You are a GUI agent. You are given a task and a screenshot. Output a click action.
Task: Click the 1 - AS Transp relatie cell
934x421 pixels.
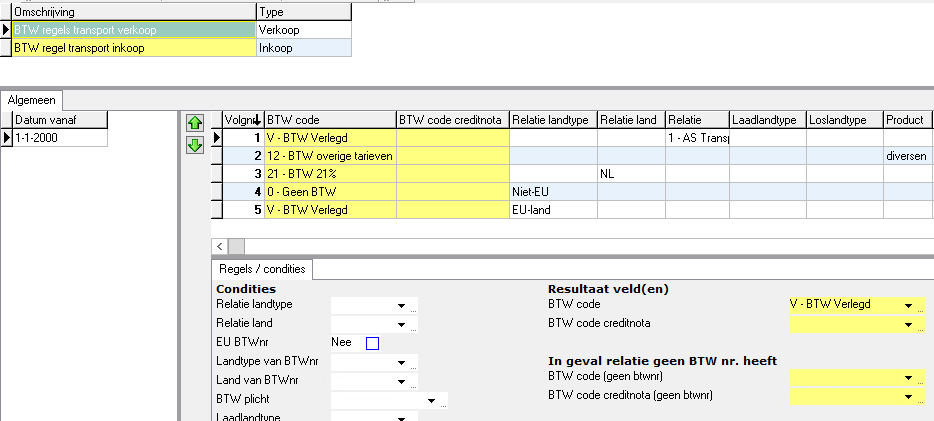click(698, 138)
